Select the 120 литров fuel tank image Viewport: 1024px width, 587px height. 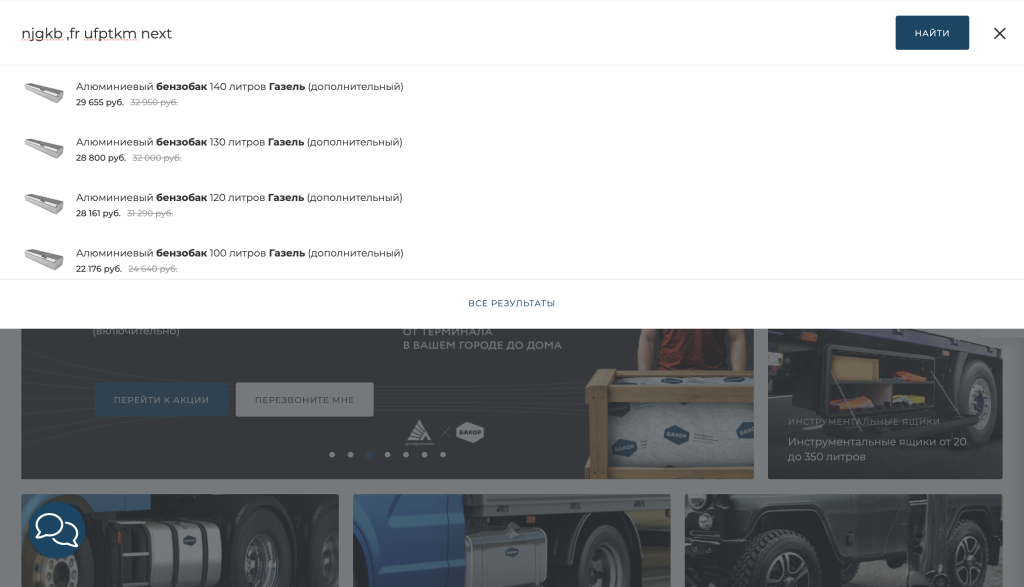click(x=44, y=204)
